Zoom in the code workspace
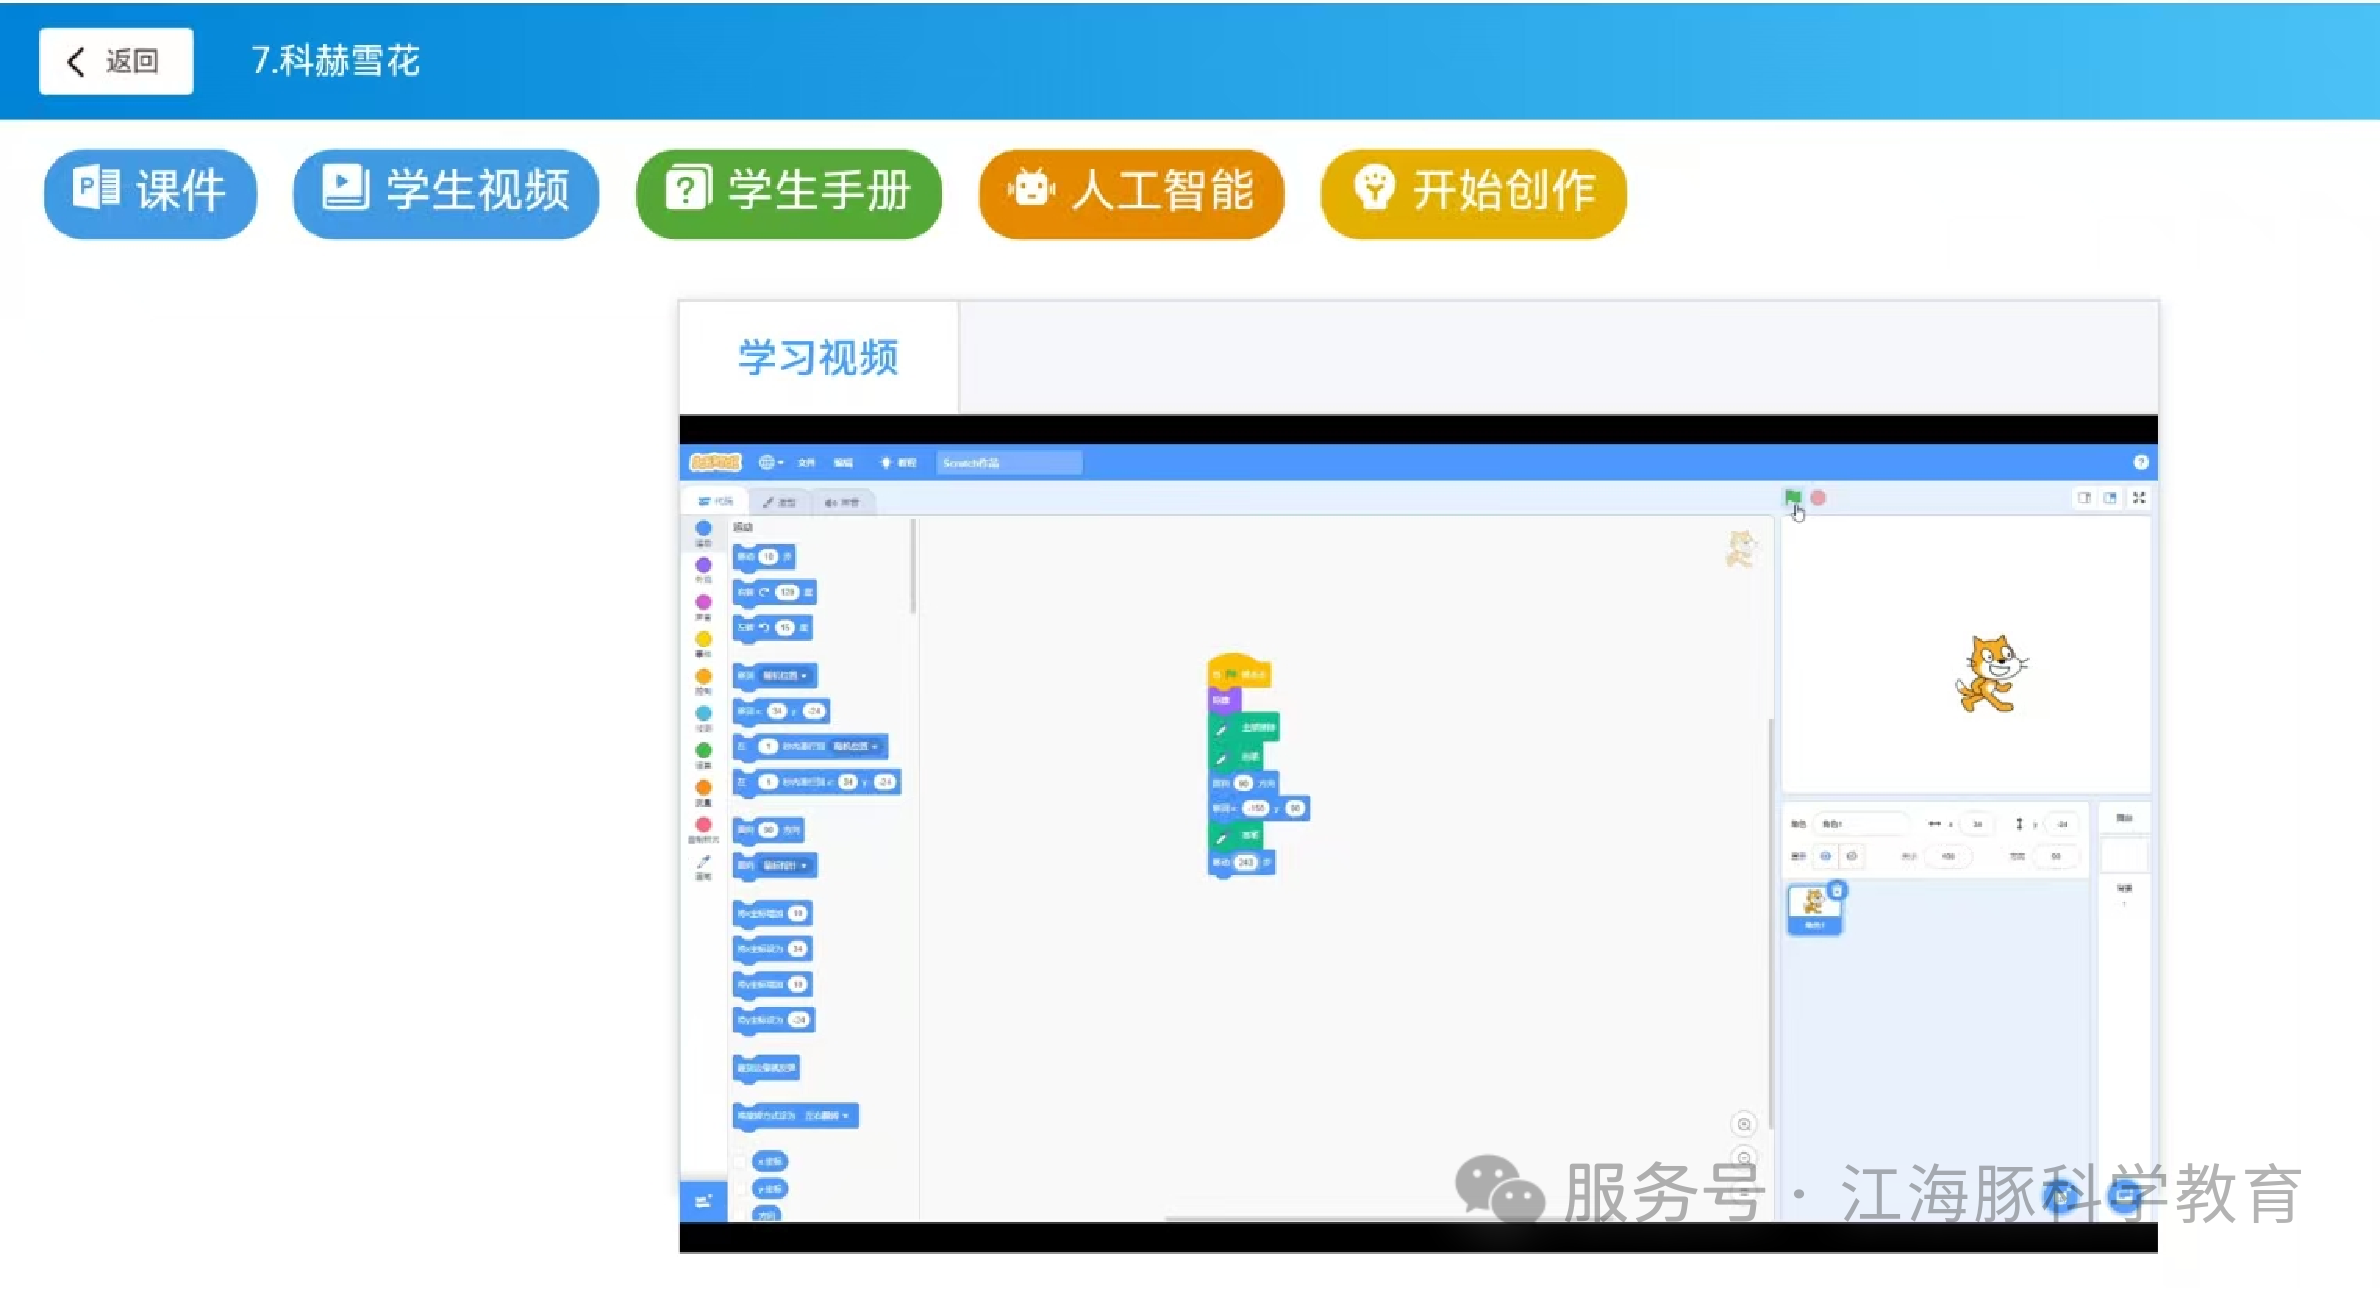Viewport: 2380px width, 1289px height. [1743, 1125]
